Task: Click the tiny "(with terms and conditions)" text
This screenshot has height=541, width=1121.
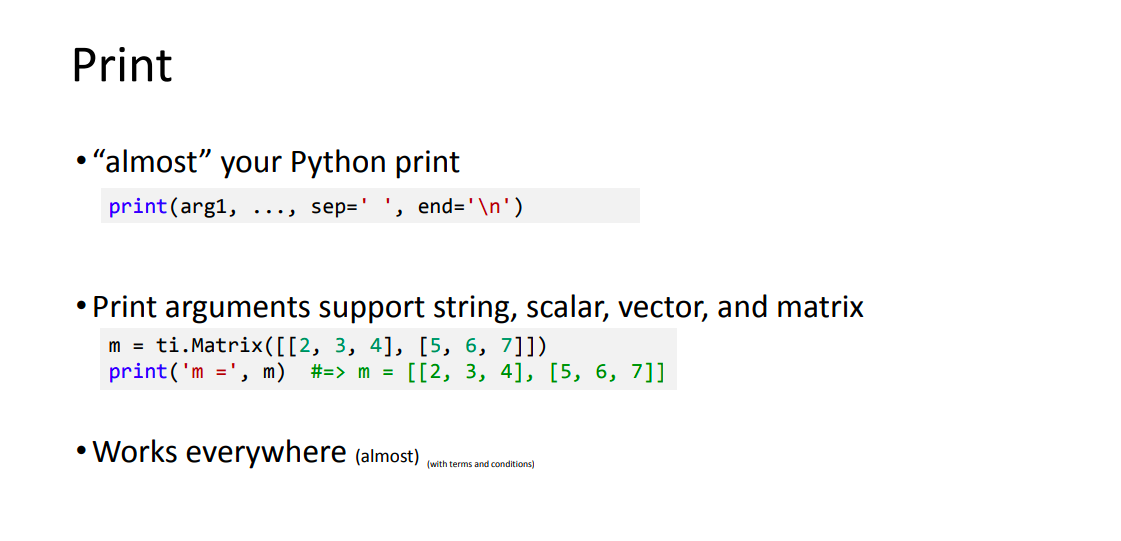Action: (x=480, y=465)
